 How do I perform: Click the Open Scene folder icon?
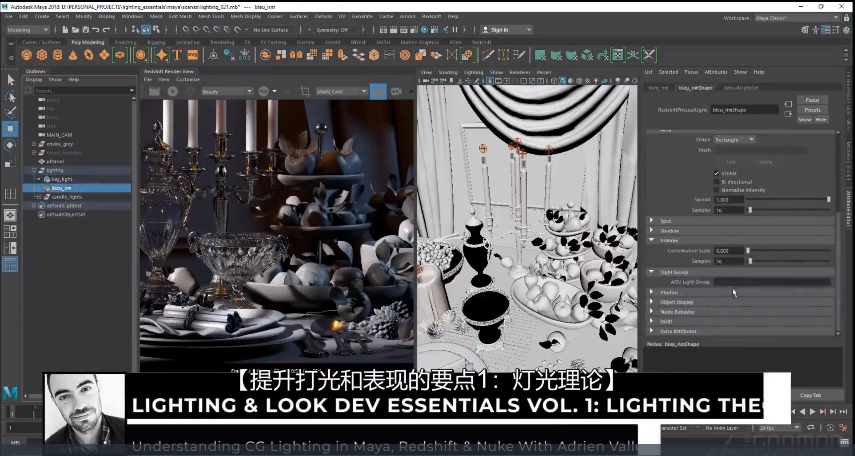(x=75, y=30)
